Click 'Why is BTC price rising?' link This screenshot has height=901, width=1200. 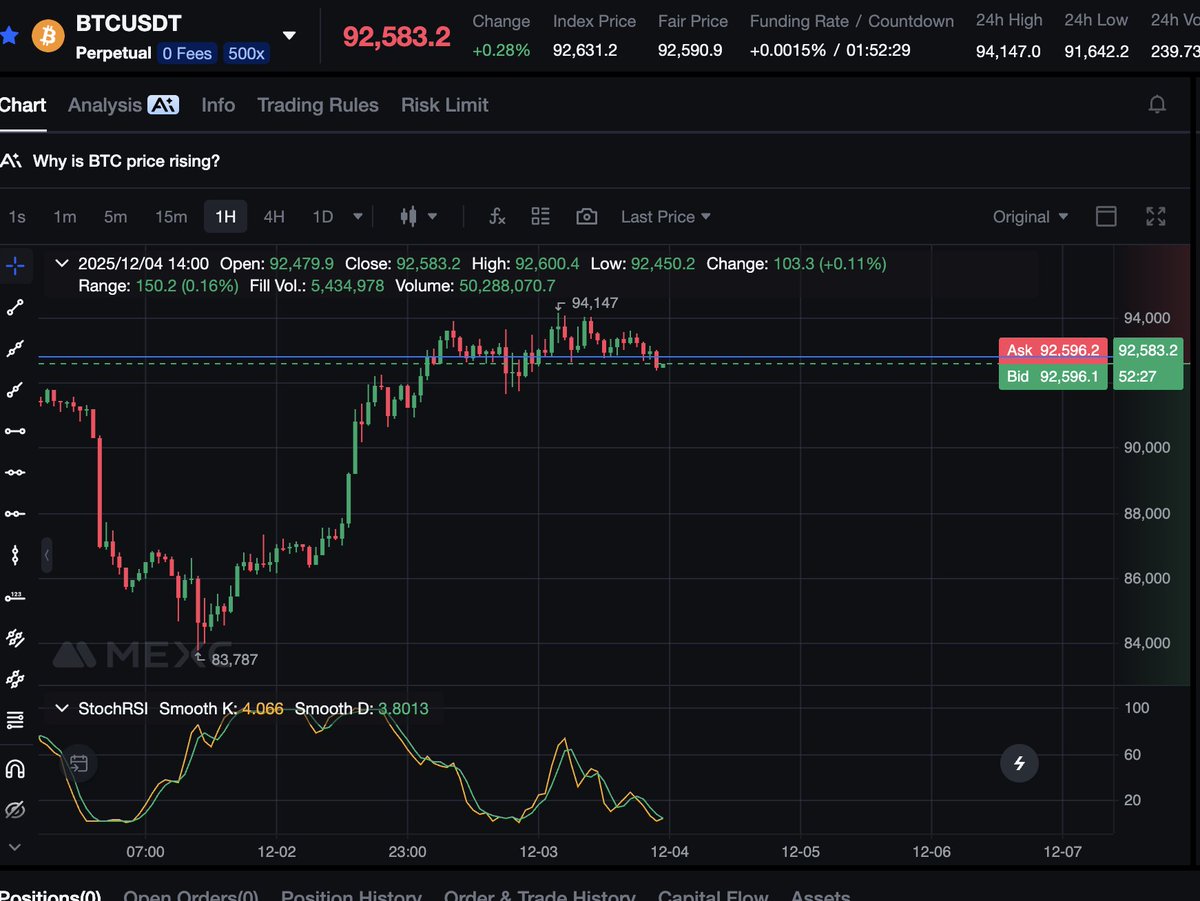coord(126,161)
